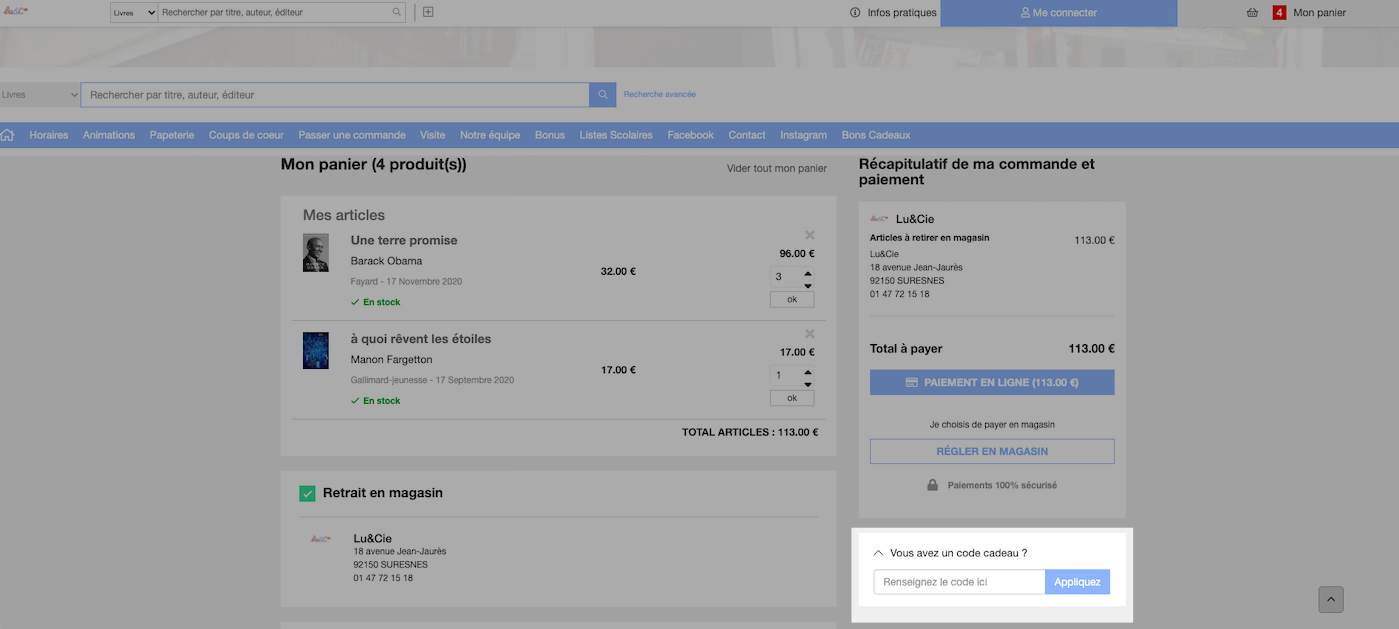Click the Infos pratiques info icon

coord(855,13)
